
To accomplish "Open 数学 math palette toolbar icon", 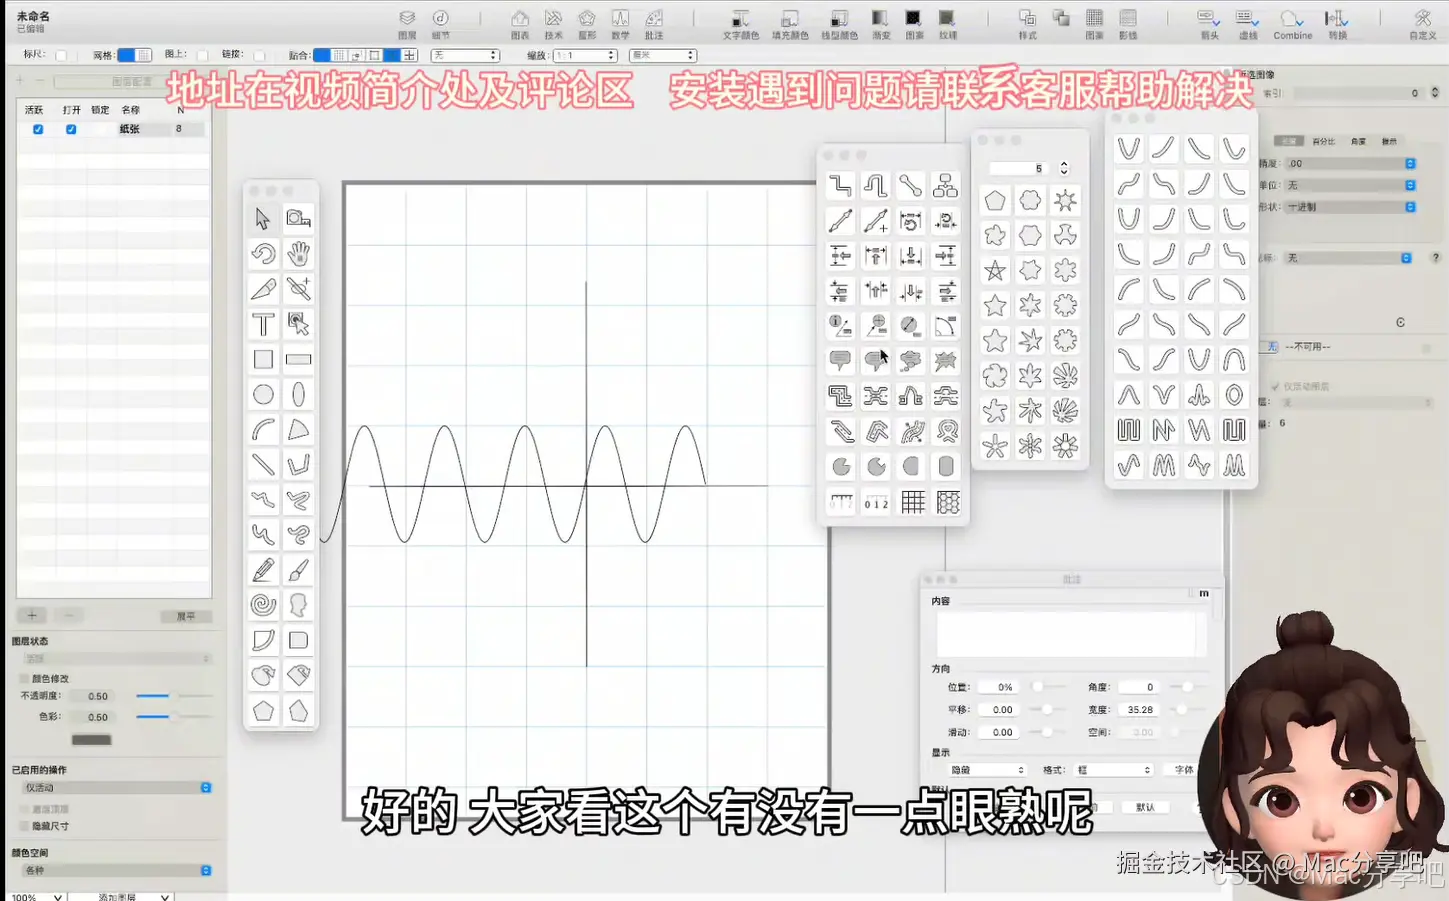I will pos(620,24).
